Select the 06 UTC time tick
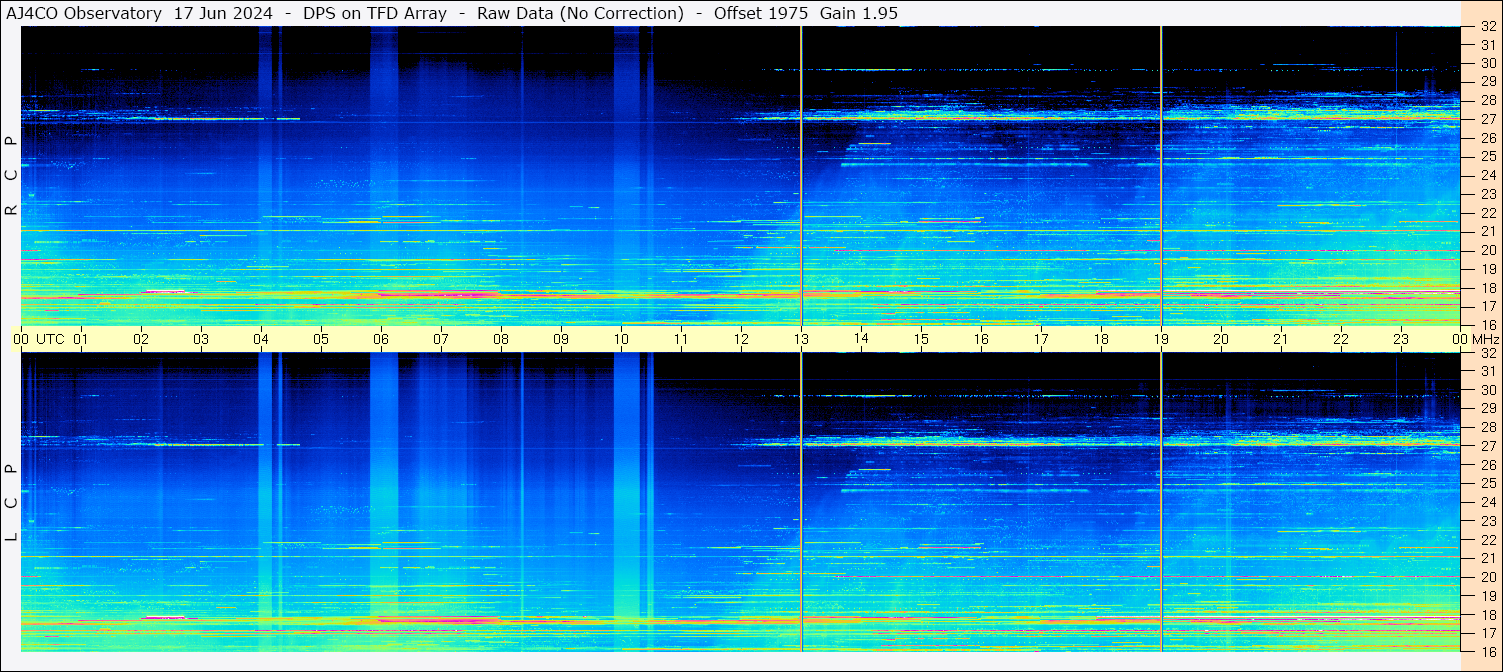This screenshot has width=1503, height=672. (381, 339)
